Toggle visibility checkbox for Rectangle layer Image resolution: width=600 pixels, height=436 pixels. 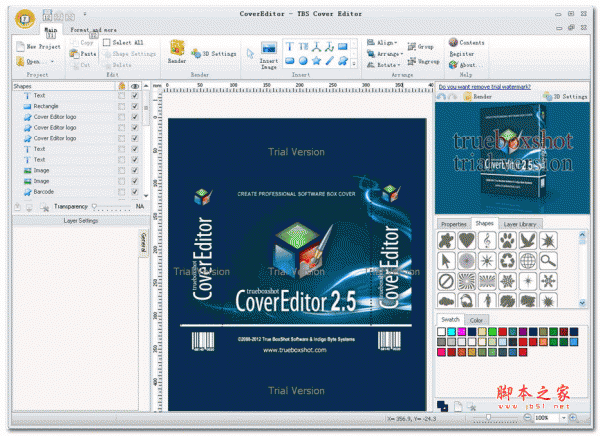[x=135, y=106]
